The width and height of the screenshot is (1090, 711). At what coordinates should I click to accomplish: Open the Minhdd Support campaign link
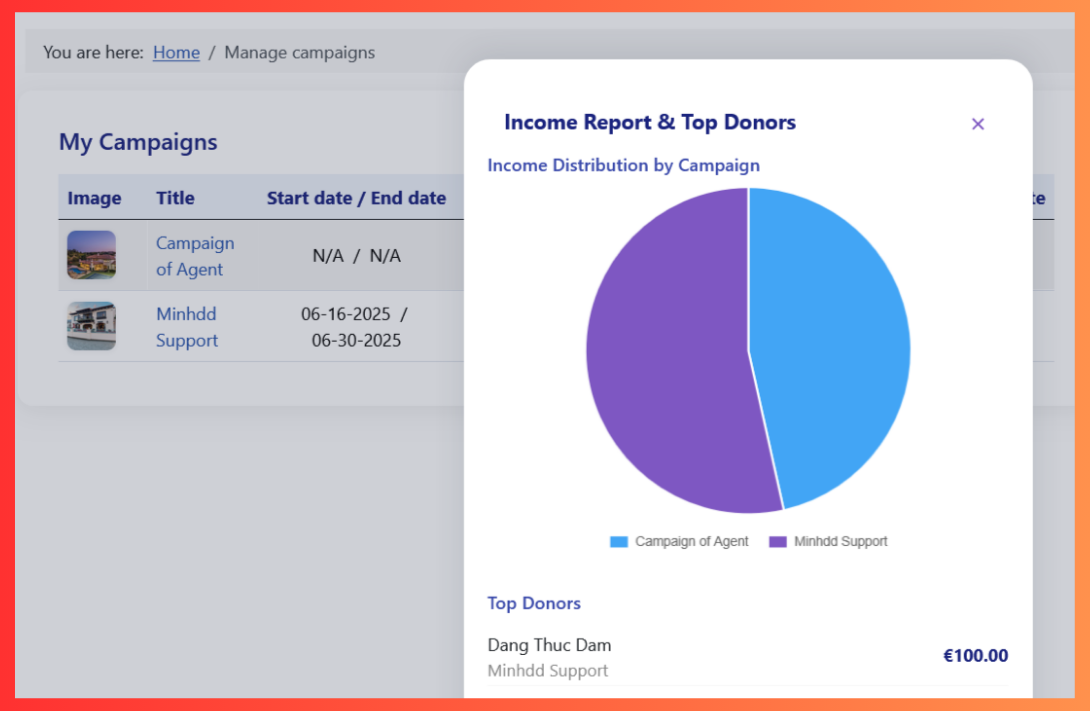point(187,327)
